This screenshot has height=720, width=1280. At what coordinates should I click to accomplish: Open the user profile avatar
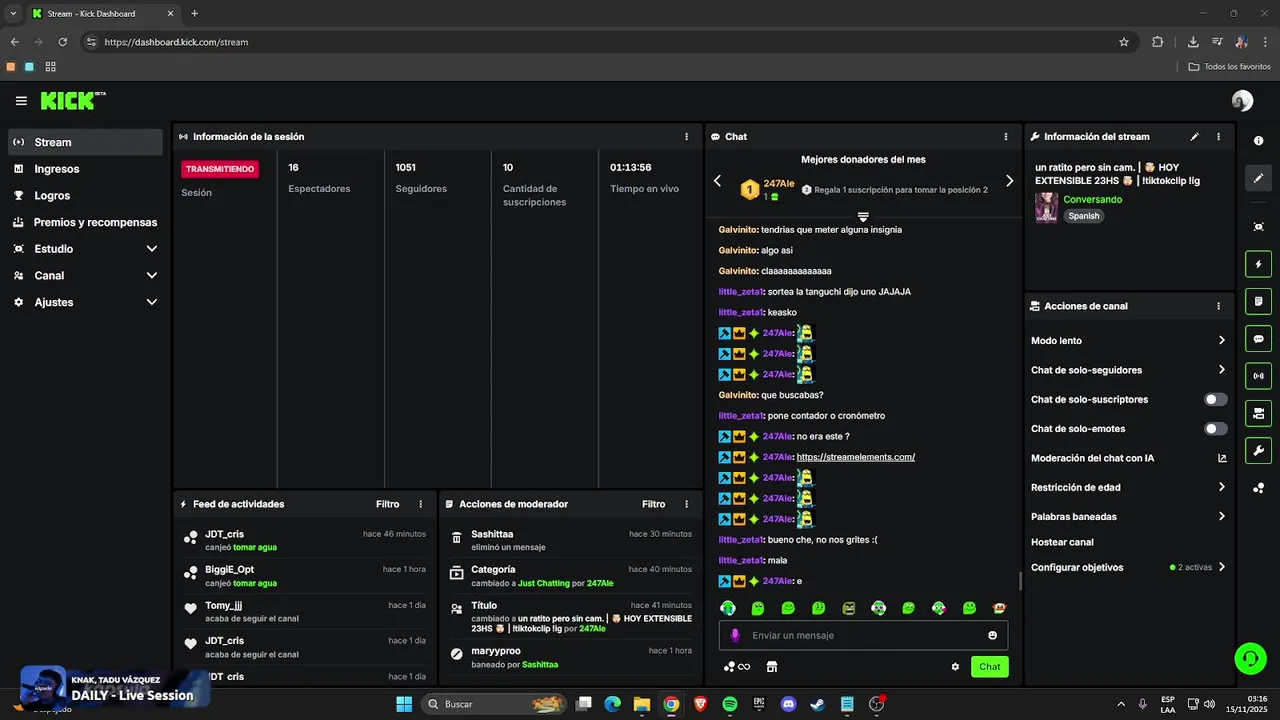coord(1242,101)
